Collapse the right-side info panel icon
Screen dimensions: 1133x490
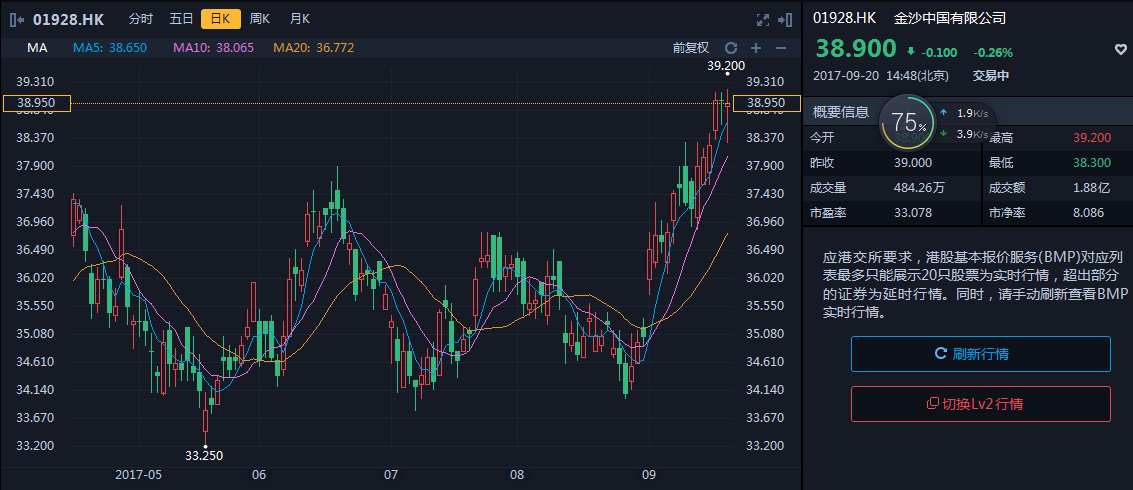[x=787, y=19]
